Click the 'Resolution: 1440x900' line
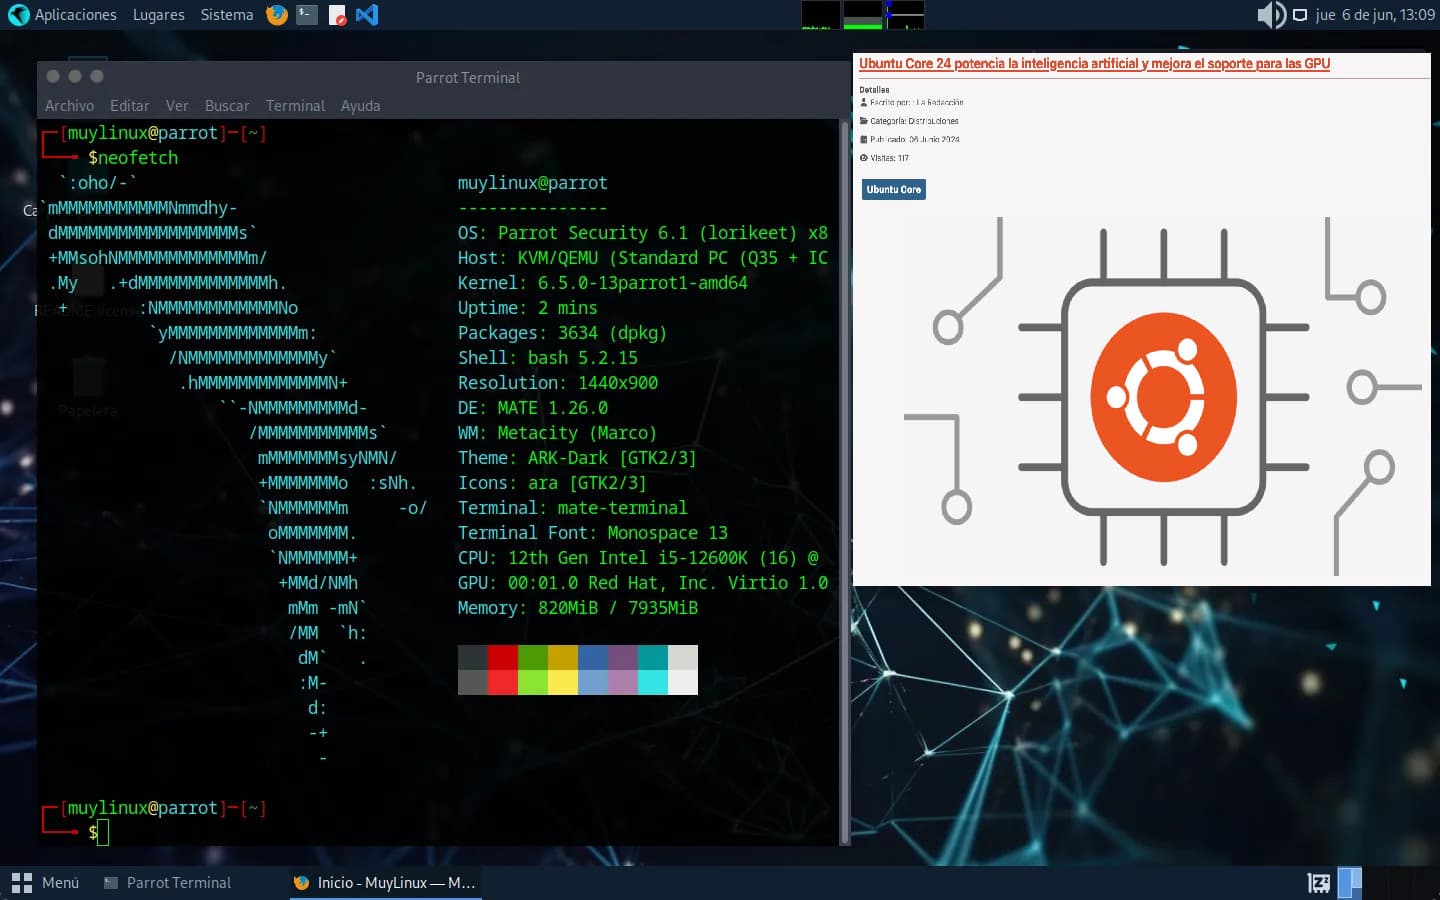 point(558,383)
